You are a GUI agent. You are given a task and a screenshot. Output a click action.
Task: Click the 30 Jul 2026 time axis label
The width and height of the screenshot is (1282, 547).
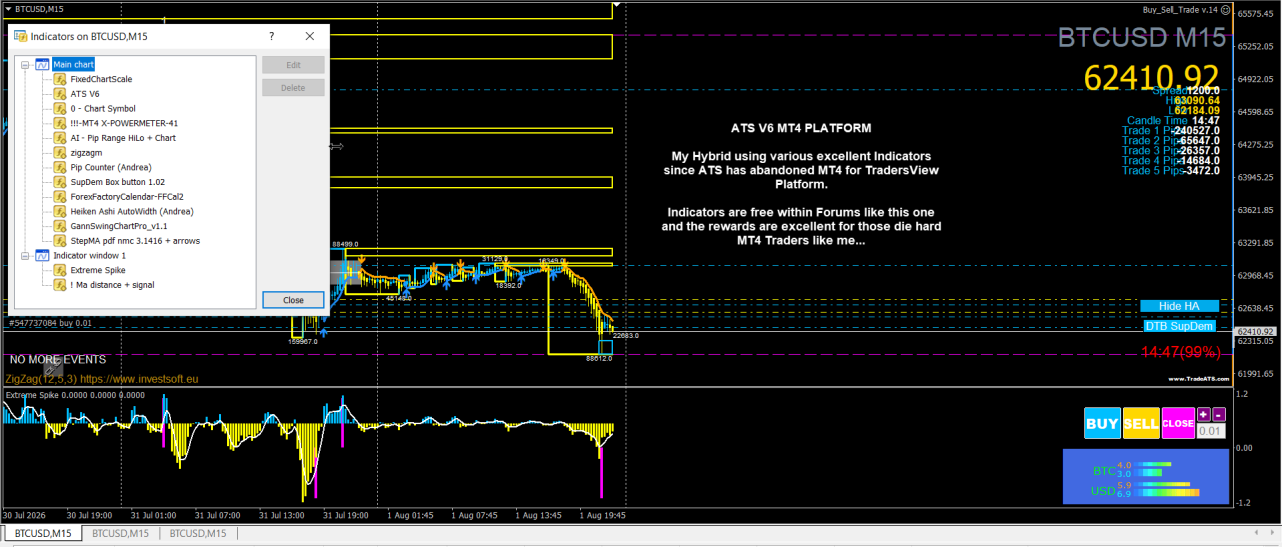25,516
